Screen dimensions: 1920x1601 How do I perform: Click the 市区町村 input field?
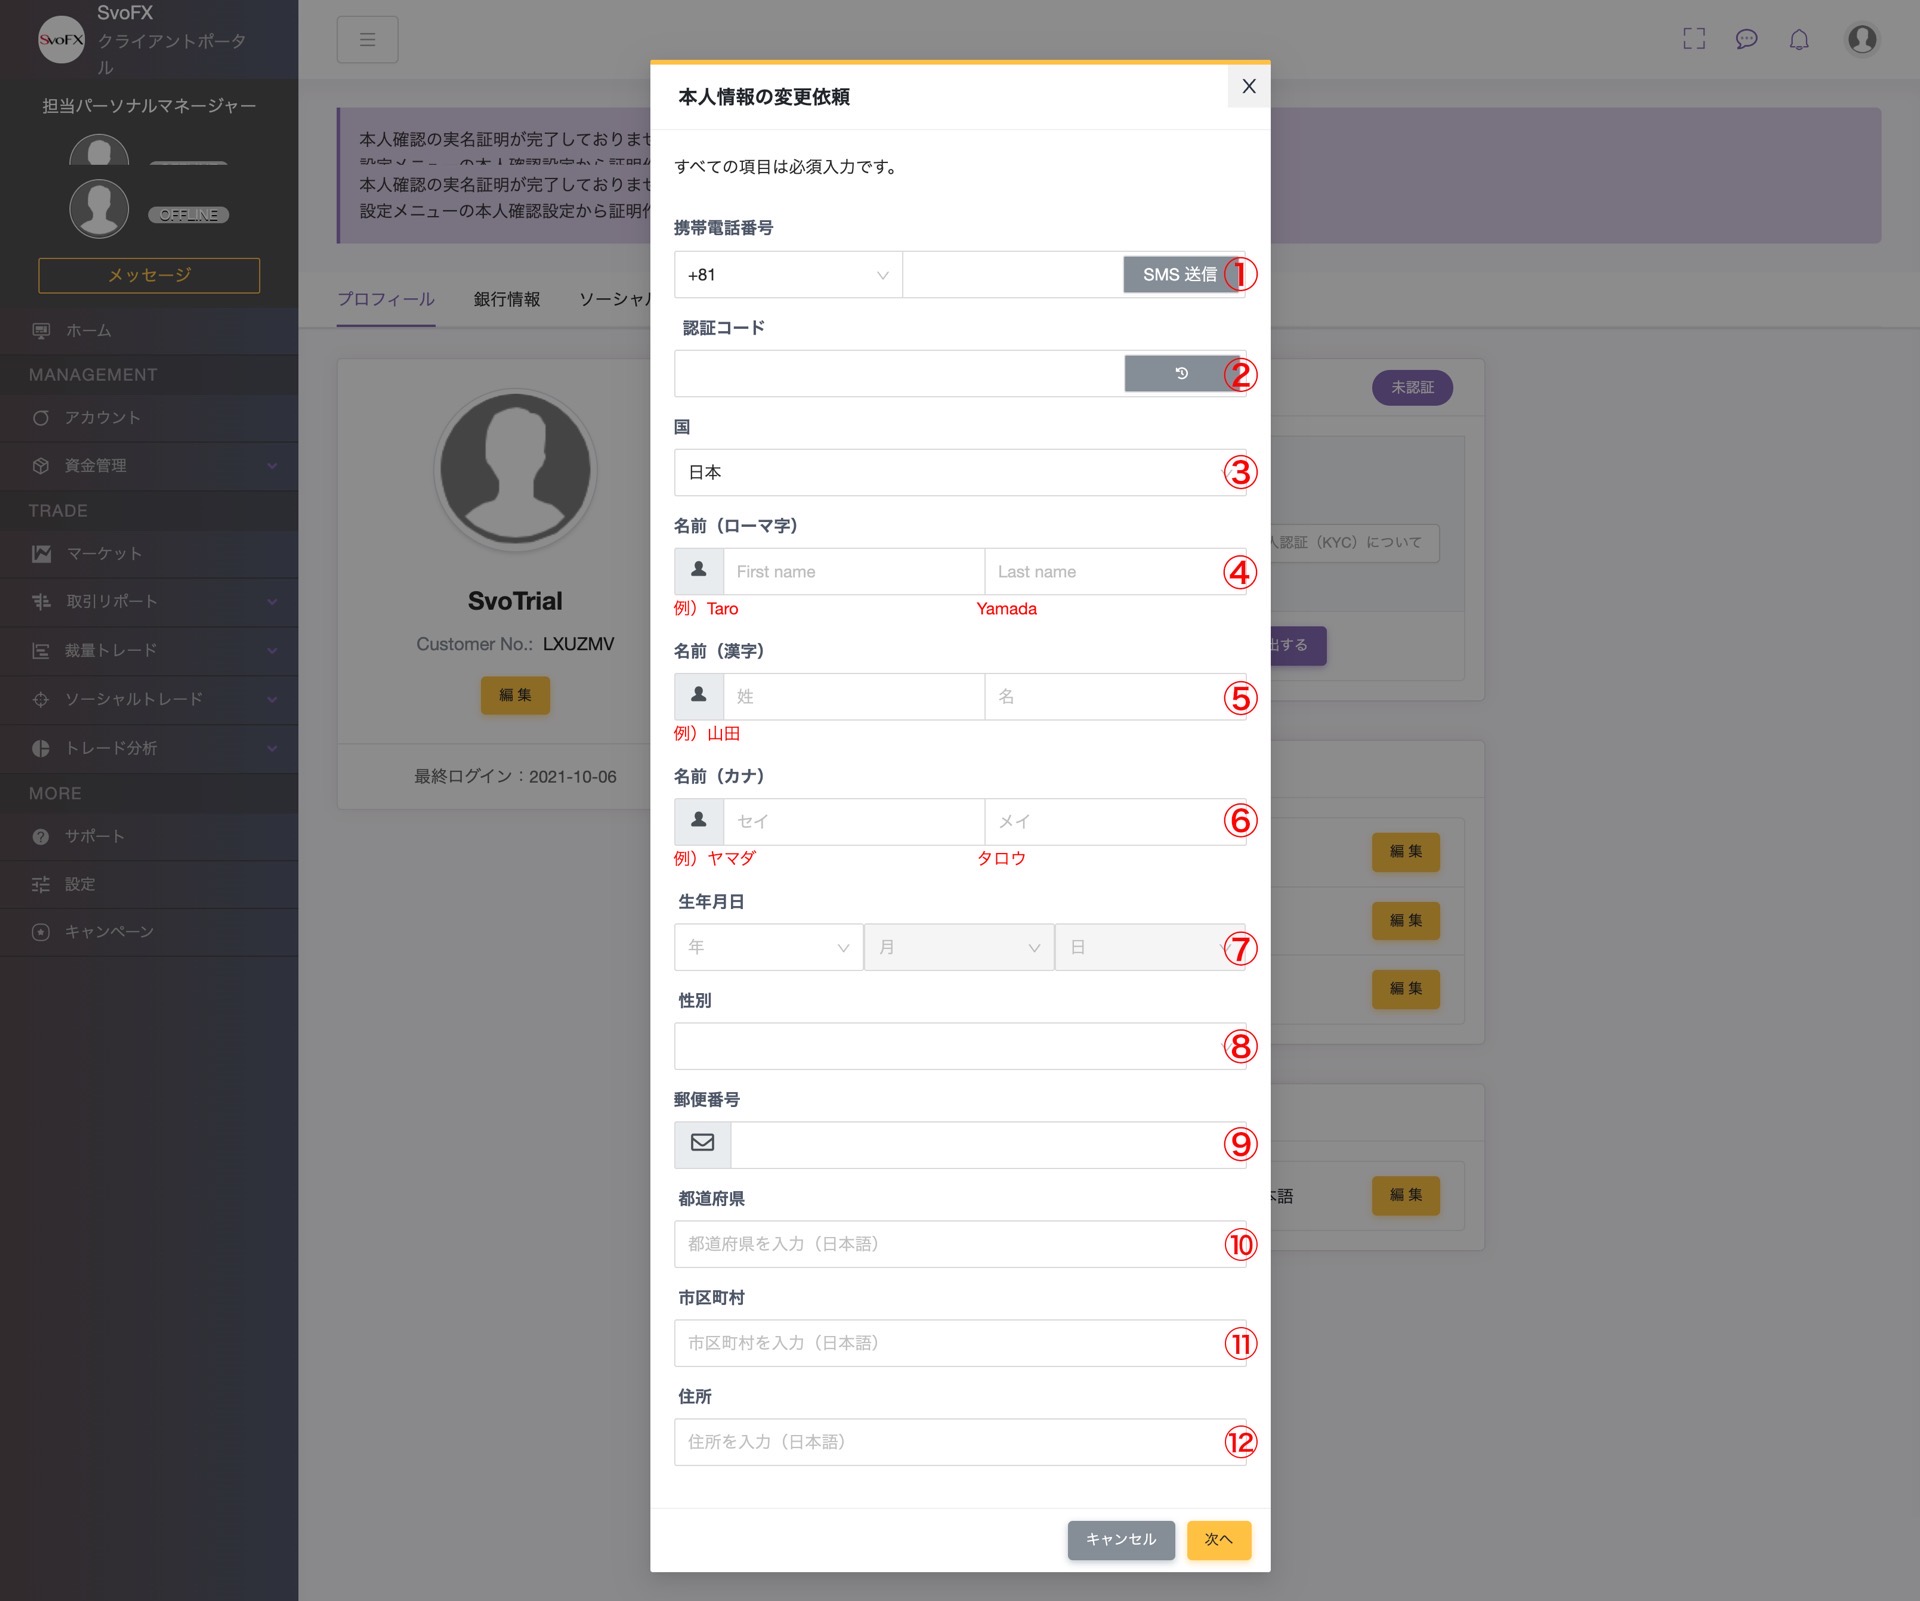tap(960, 1343)
